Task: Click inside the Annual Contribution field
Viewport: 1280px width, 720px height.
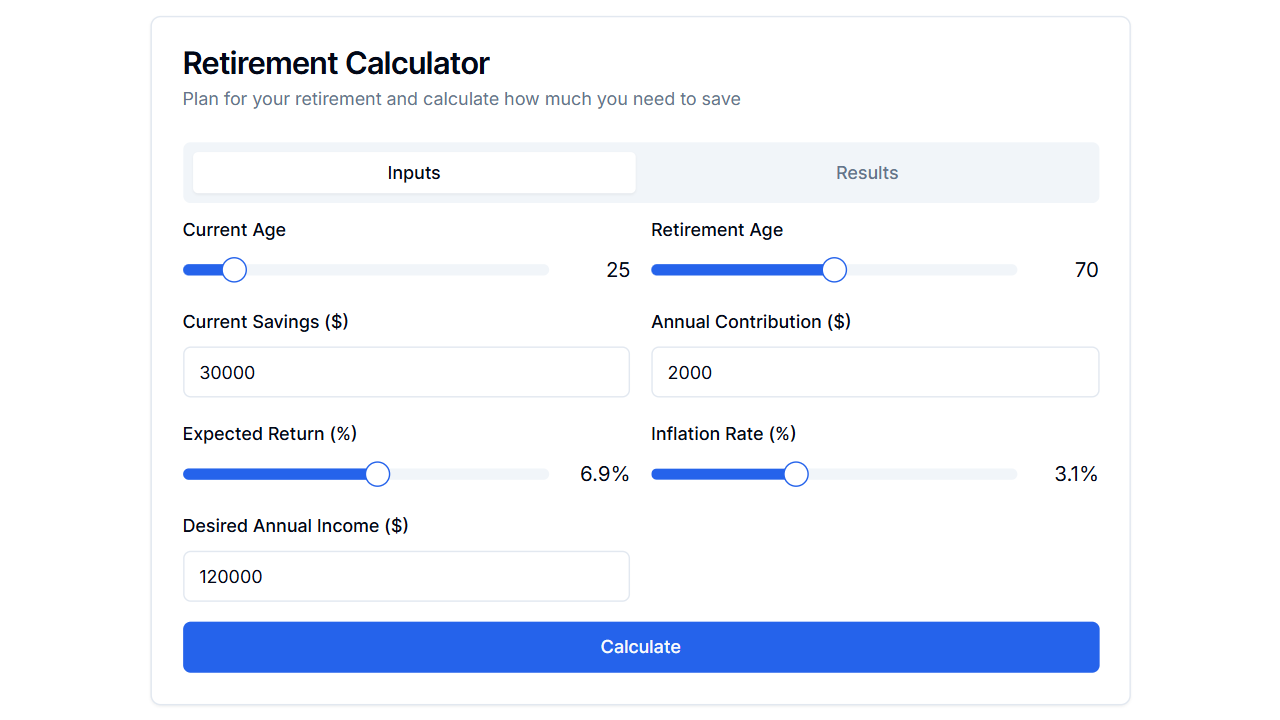Action: [x=875, y=371]
